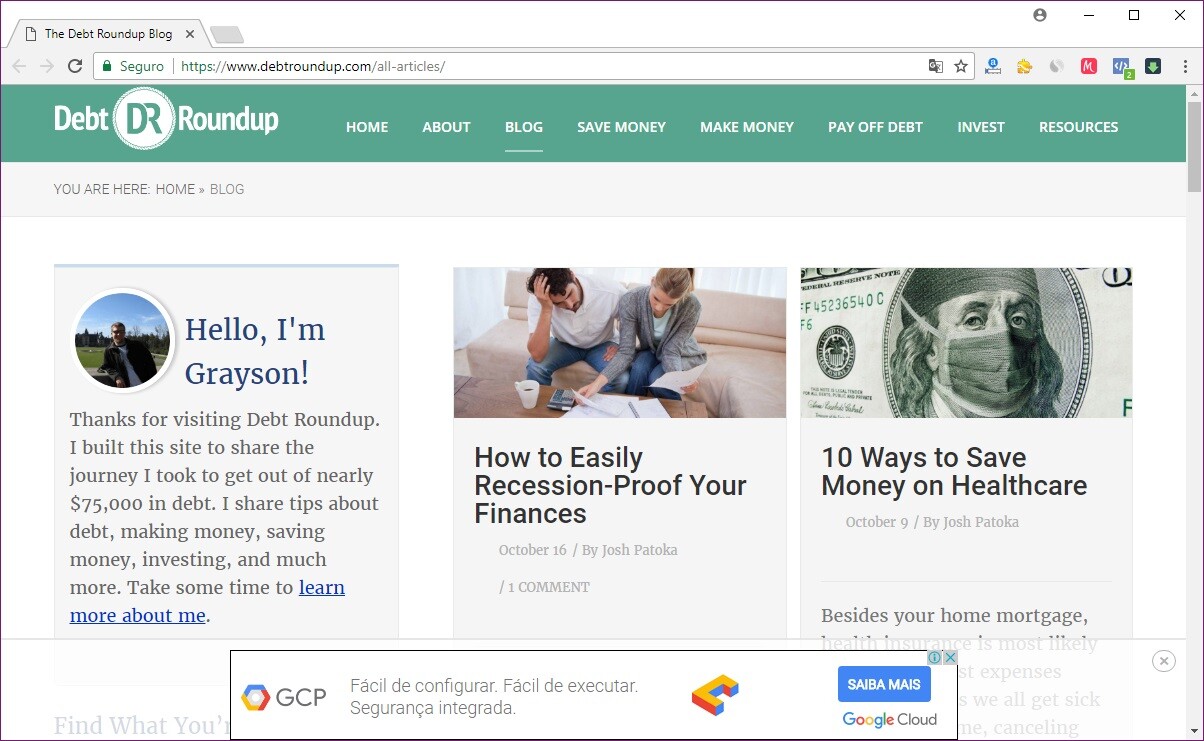The height and width of the screenshot is (741, 1204).
Task: Click the colorful blocks icon in the ad
Action: (x=715, y=695)
